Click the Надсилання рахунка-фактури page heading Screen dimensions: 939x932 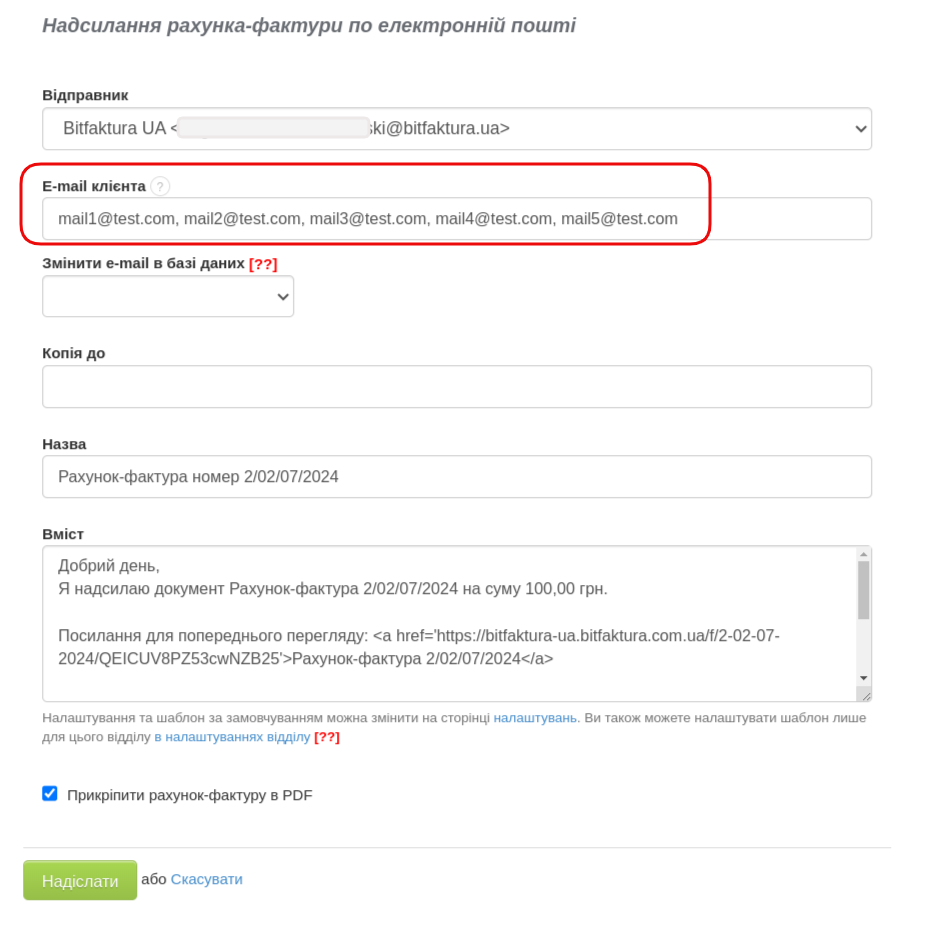pyautogui.click(x=308, y=25)
